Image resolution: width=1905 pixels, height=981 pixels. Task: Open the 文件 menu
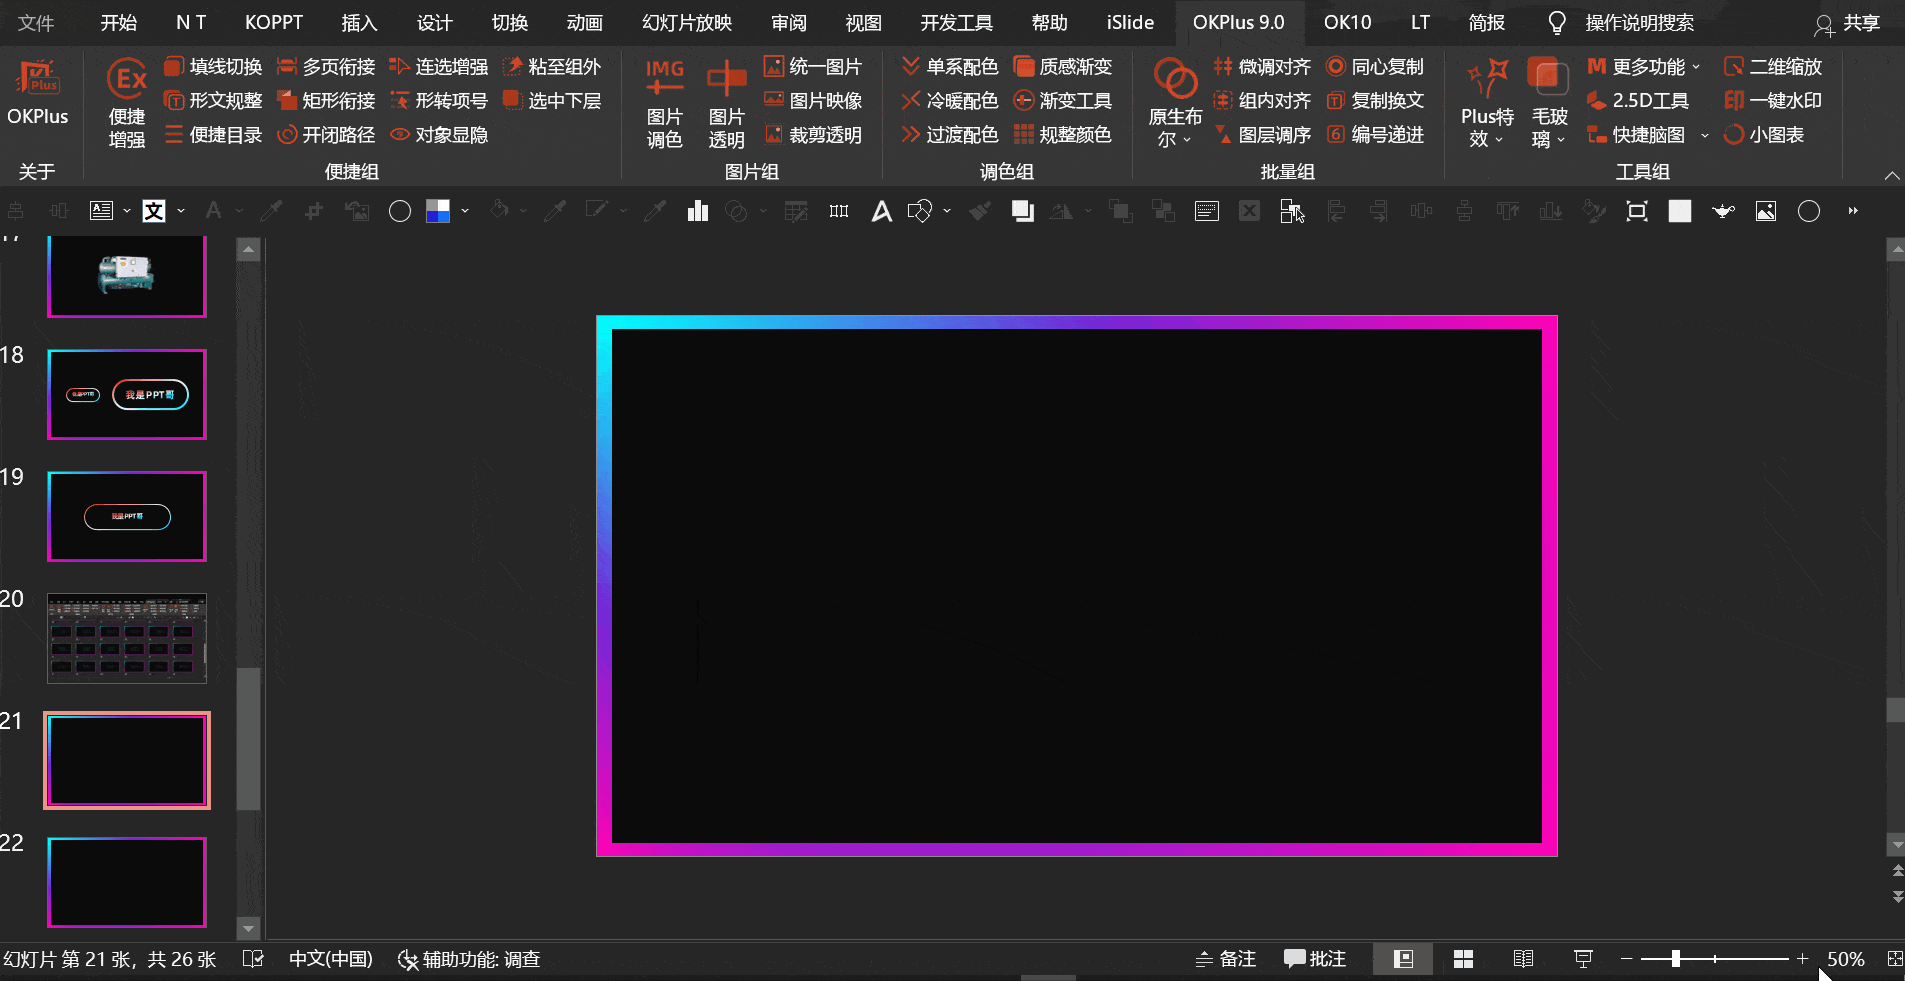[36, 22]
